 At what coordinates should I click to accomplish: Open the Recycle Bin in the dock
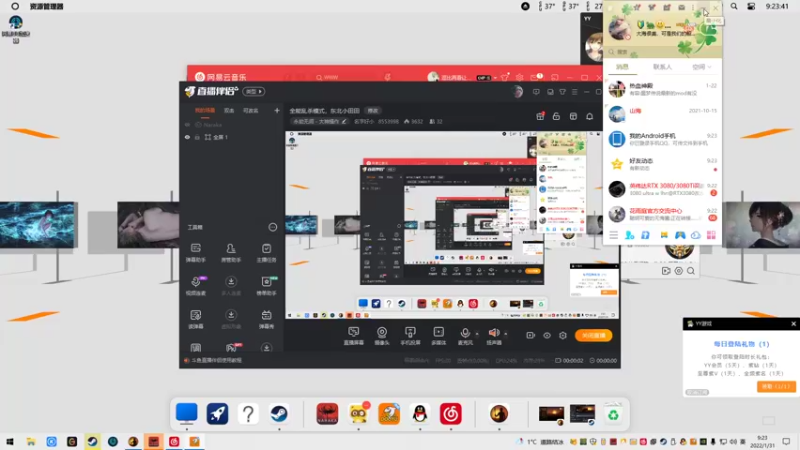point(613,414)
